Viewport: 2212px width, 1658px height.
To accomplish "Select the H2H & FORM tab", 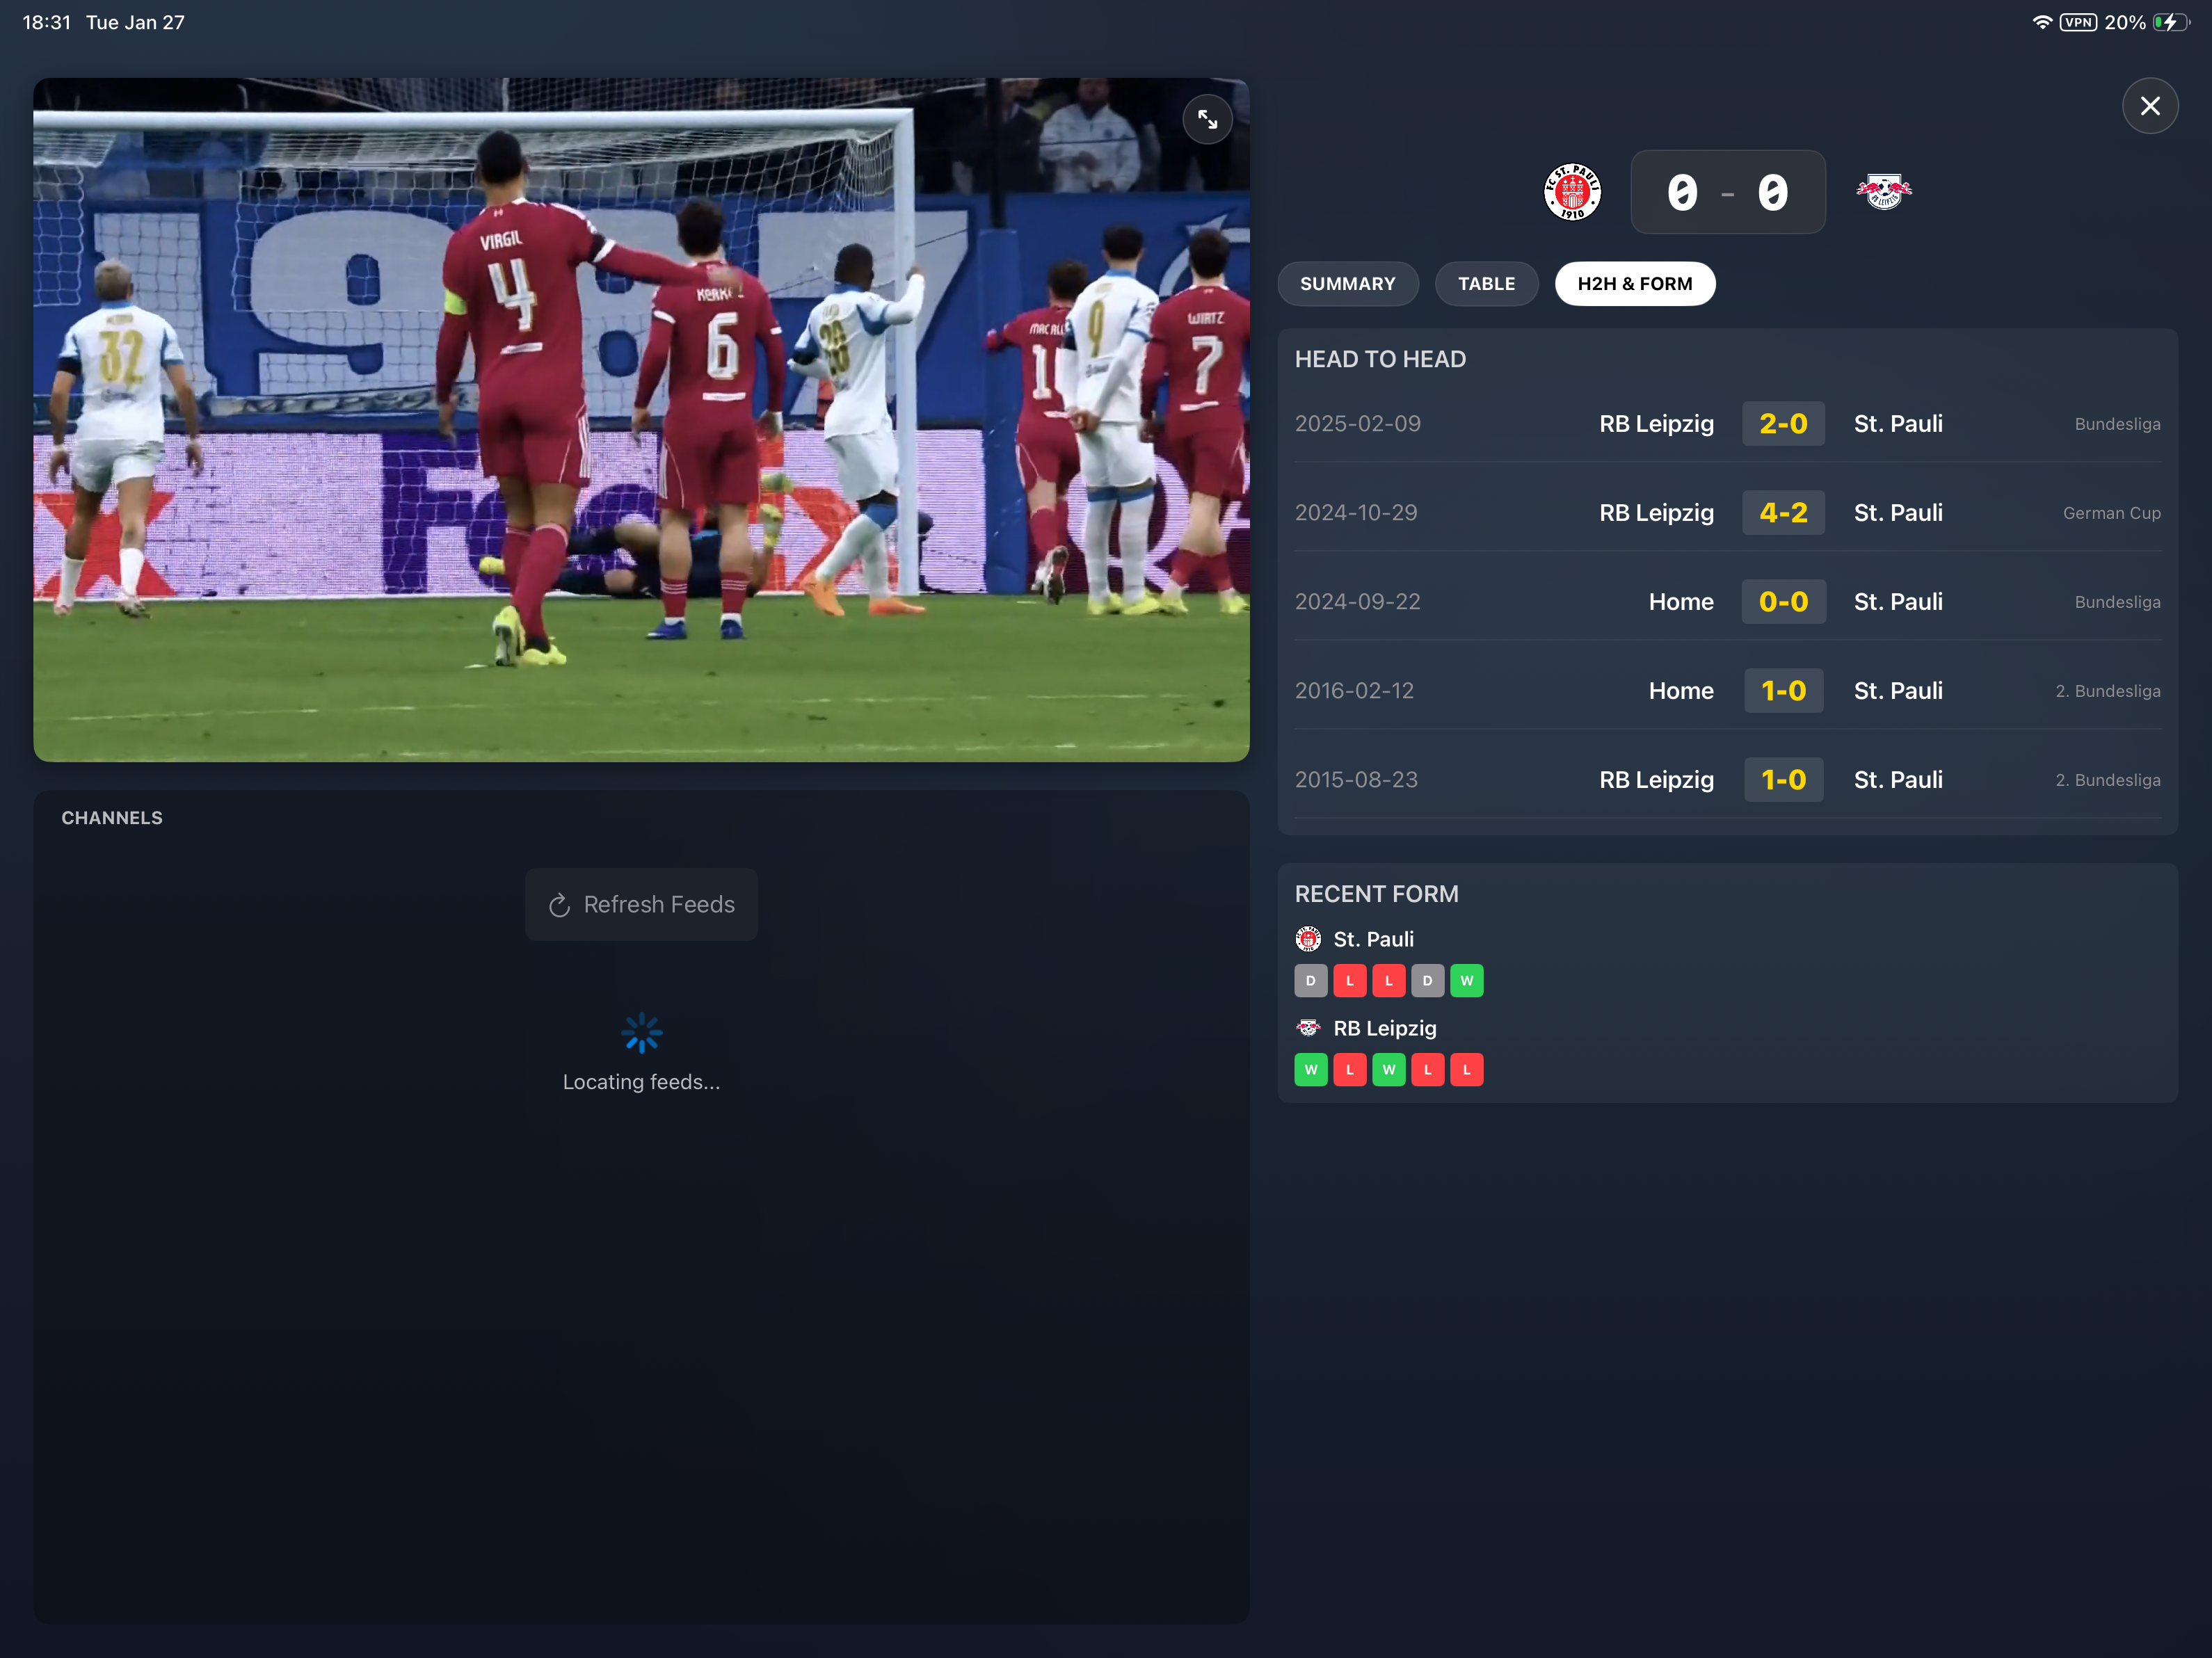I will pyautogui.click(x=1634, y=283).
